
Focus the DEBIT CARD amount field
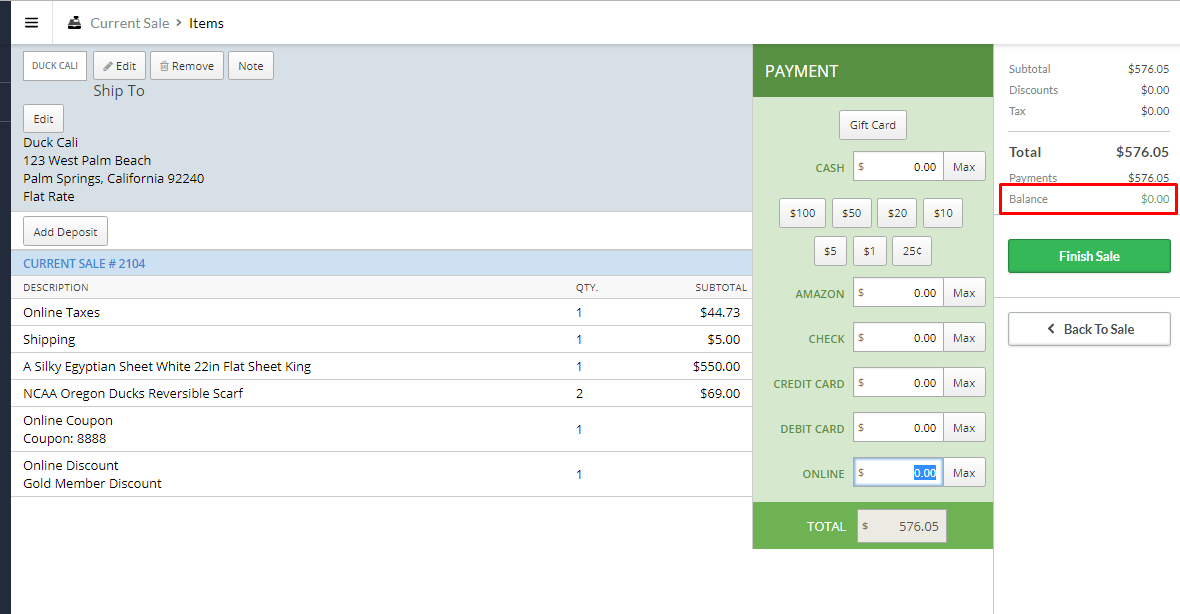[898, 427]
